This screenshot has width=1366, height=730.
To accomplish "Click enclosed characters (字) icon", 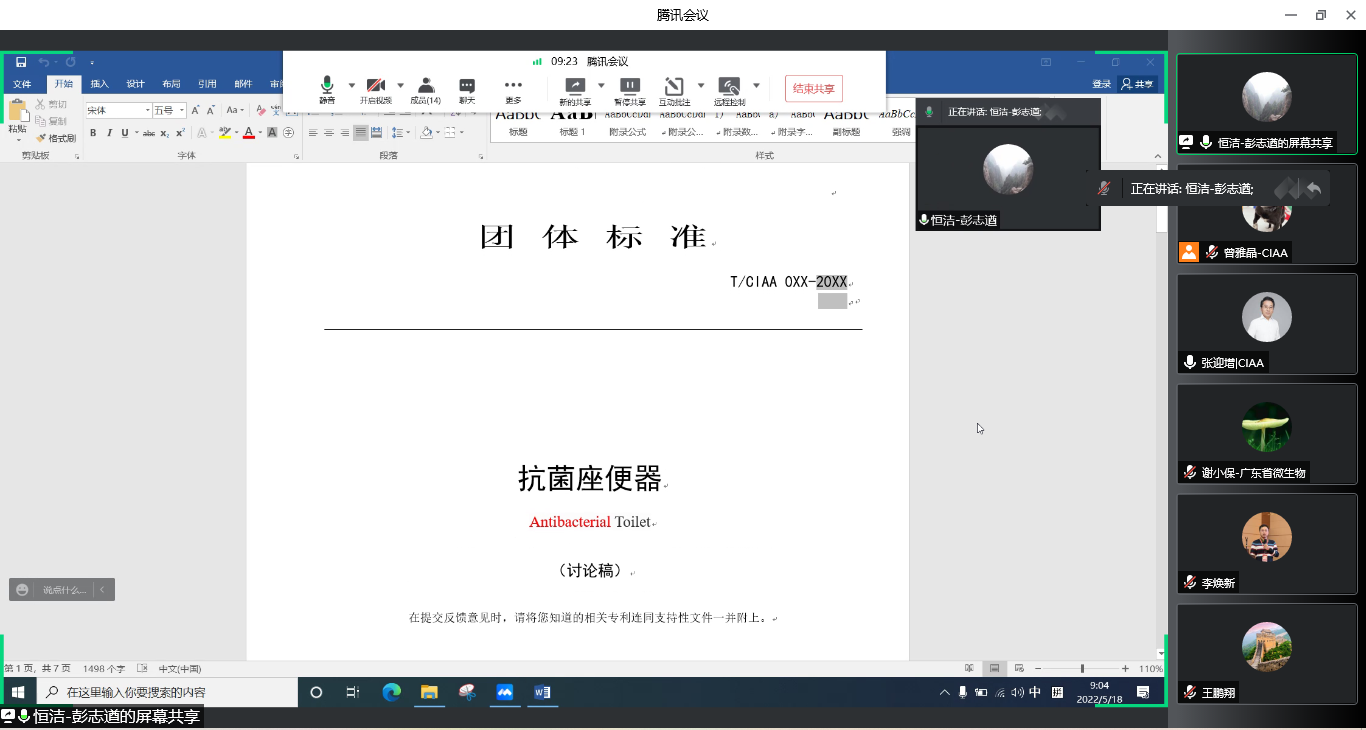I will [289, 133].
